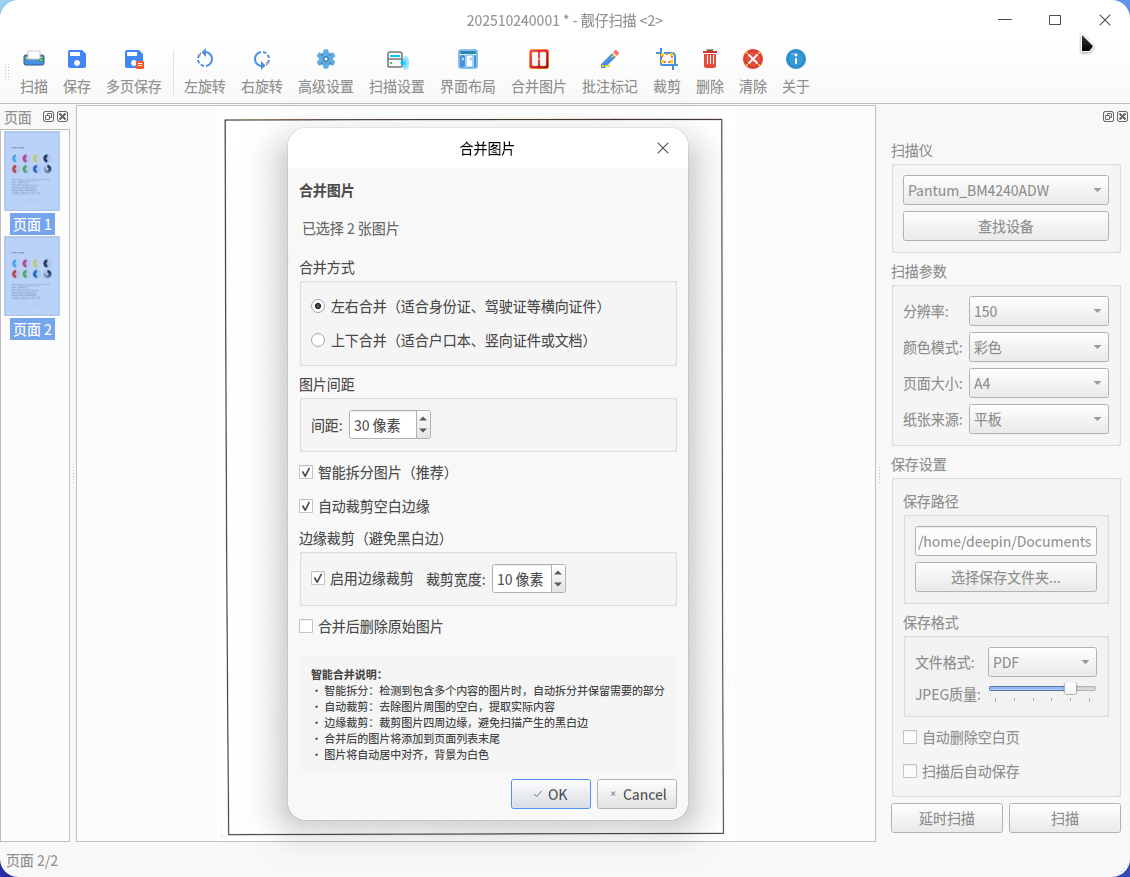Click the JPEG质量 slider handle

[1071, 689]
